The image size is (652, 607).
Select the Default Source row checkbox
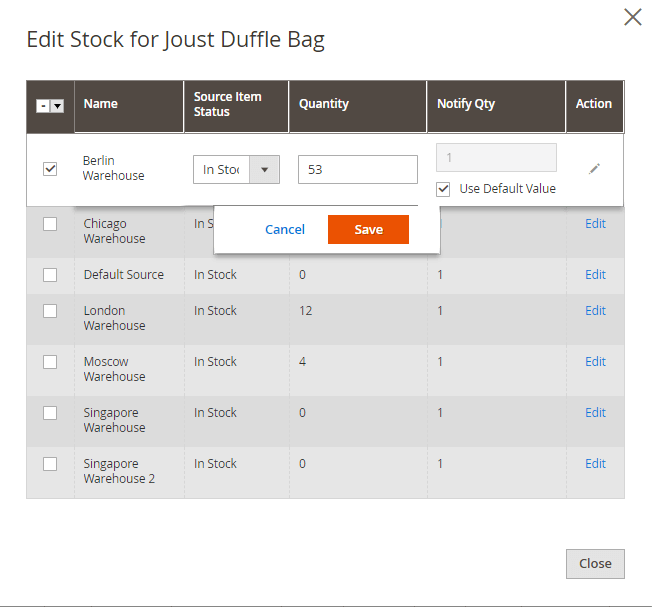(x=50, y=275)
